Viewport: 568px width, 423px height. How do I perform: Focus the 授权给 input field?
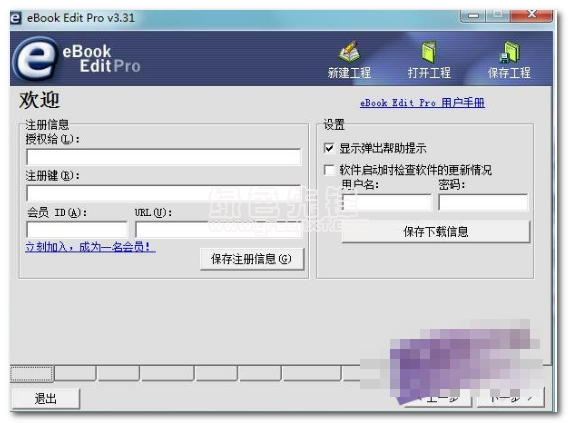(x=163, y=157)
